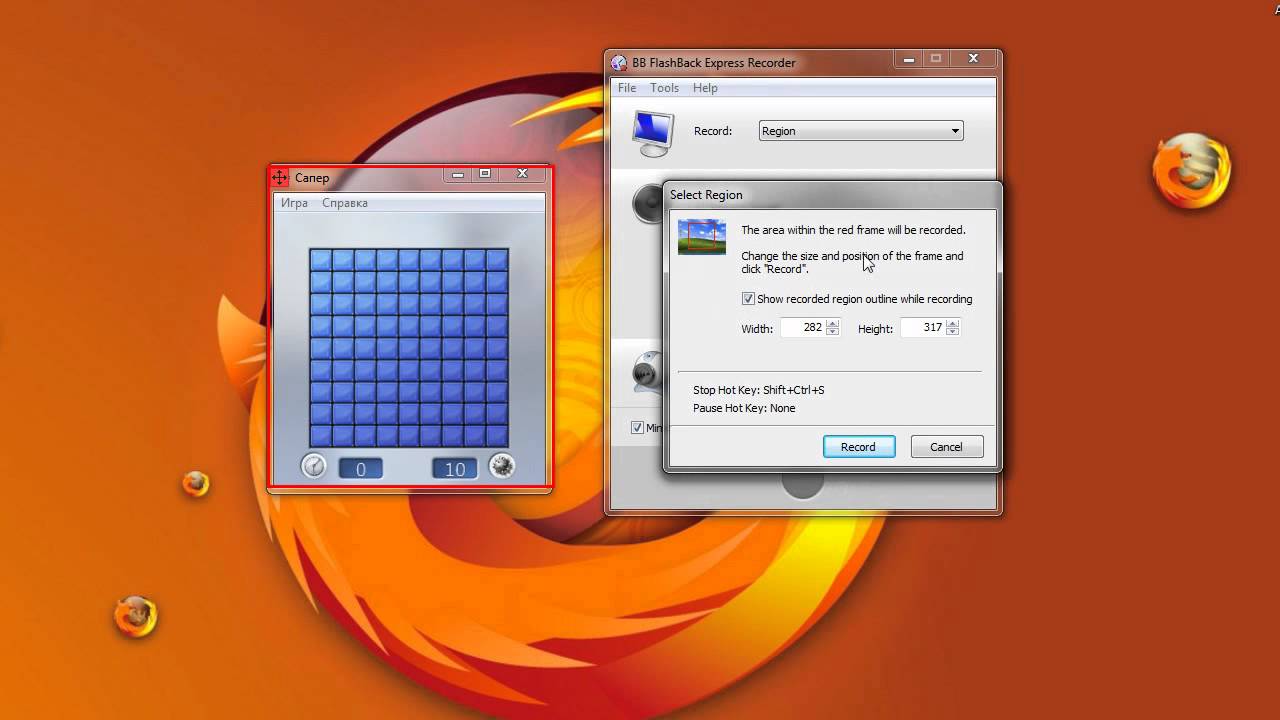Maximize the Сапер window
This screenshot has width=1280, height=720.
click(x=485, y=174)
